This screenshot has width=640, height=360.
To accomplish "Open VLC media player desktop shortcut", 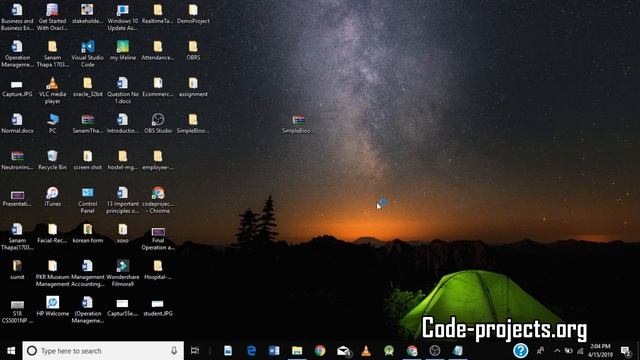I will coord(52,90).
